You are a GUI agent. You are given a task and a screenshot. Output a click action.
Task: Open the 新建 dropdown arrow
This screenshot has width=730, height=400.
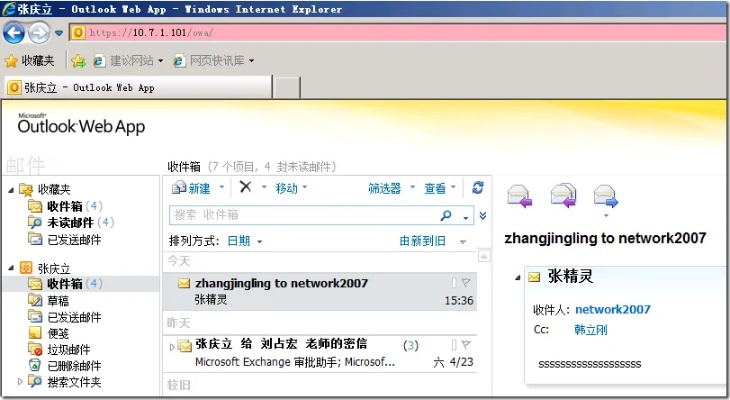click(222, 188)
